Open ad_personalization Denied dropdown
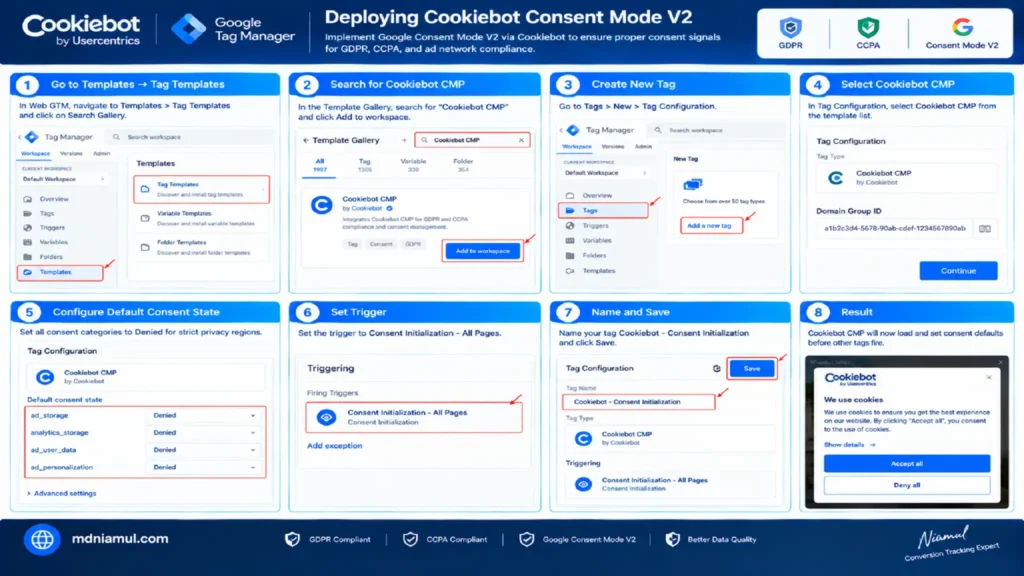 click(x=204, y=468)
